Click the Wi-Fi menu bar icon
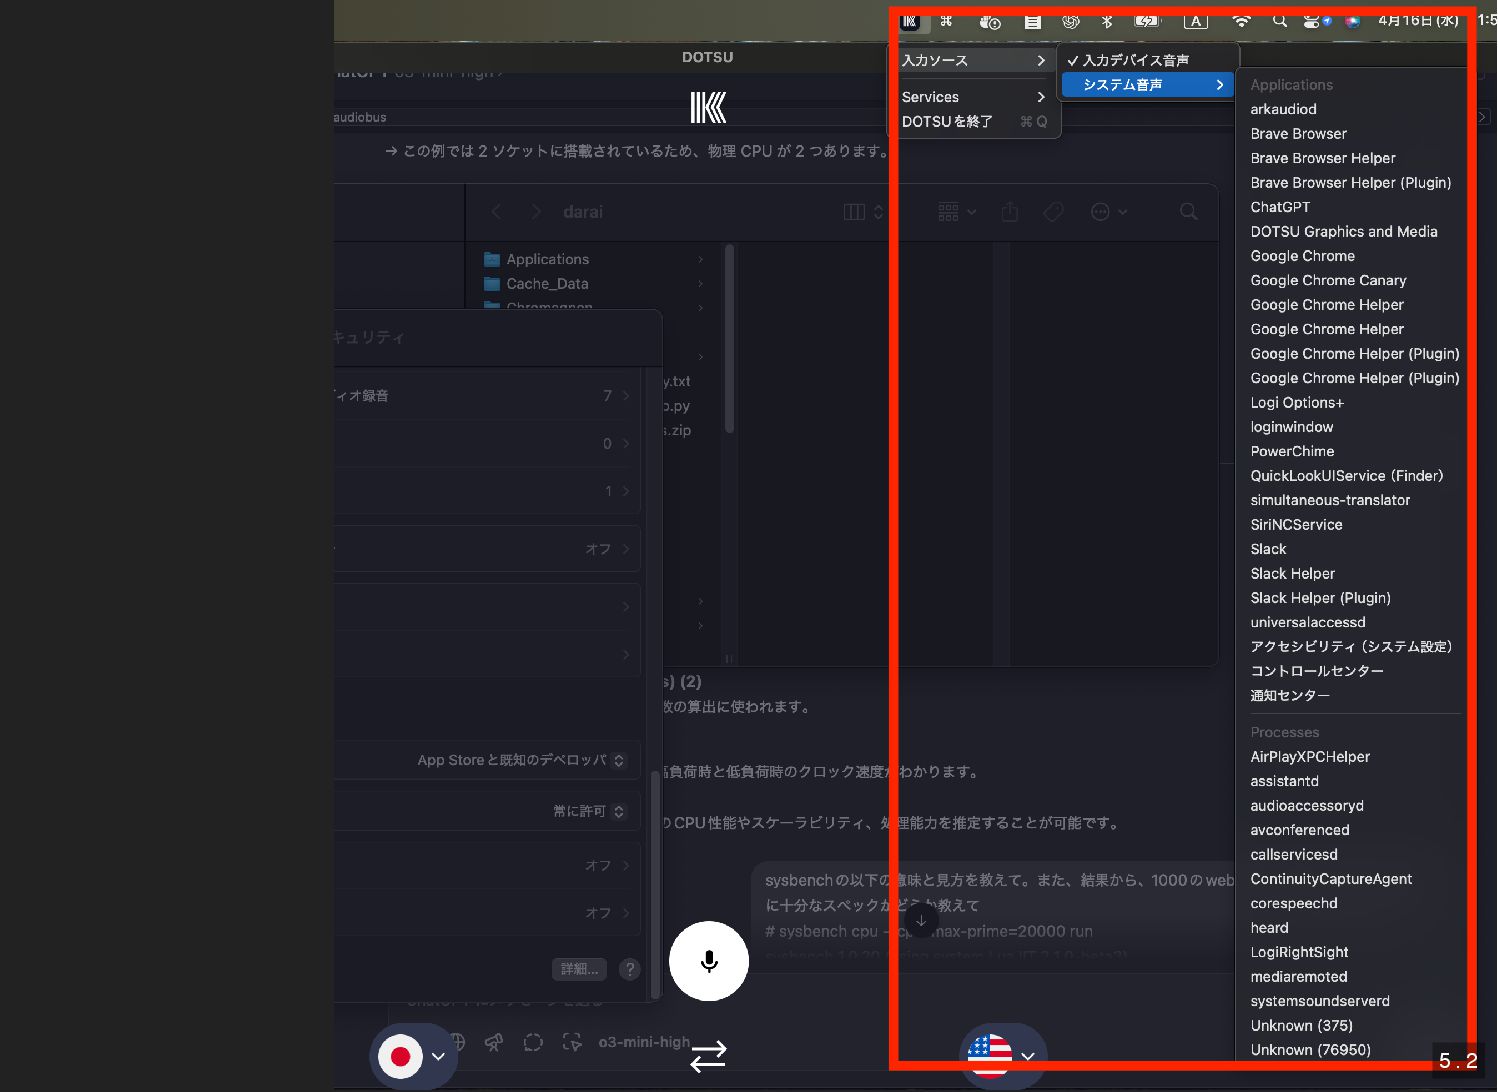This screenshot has height=1092, width=1498. point(1241,21)
